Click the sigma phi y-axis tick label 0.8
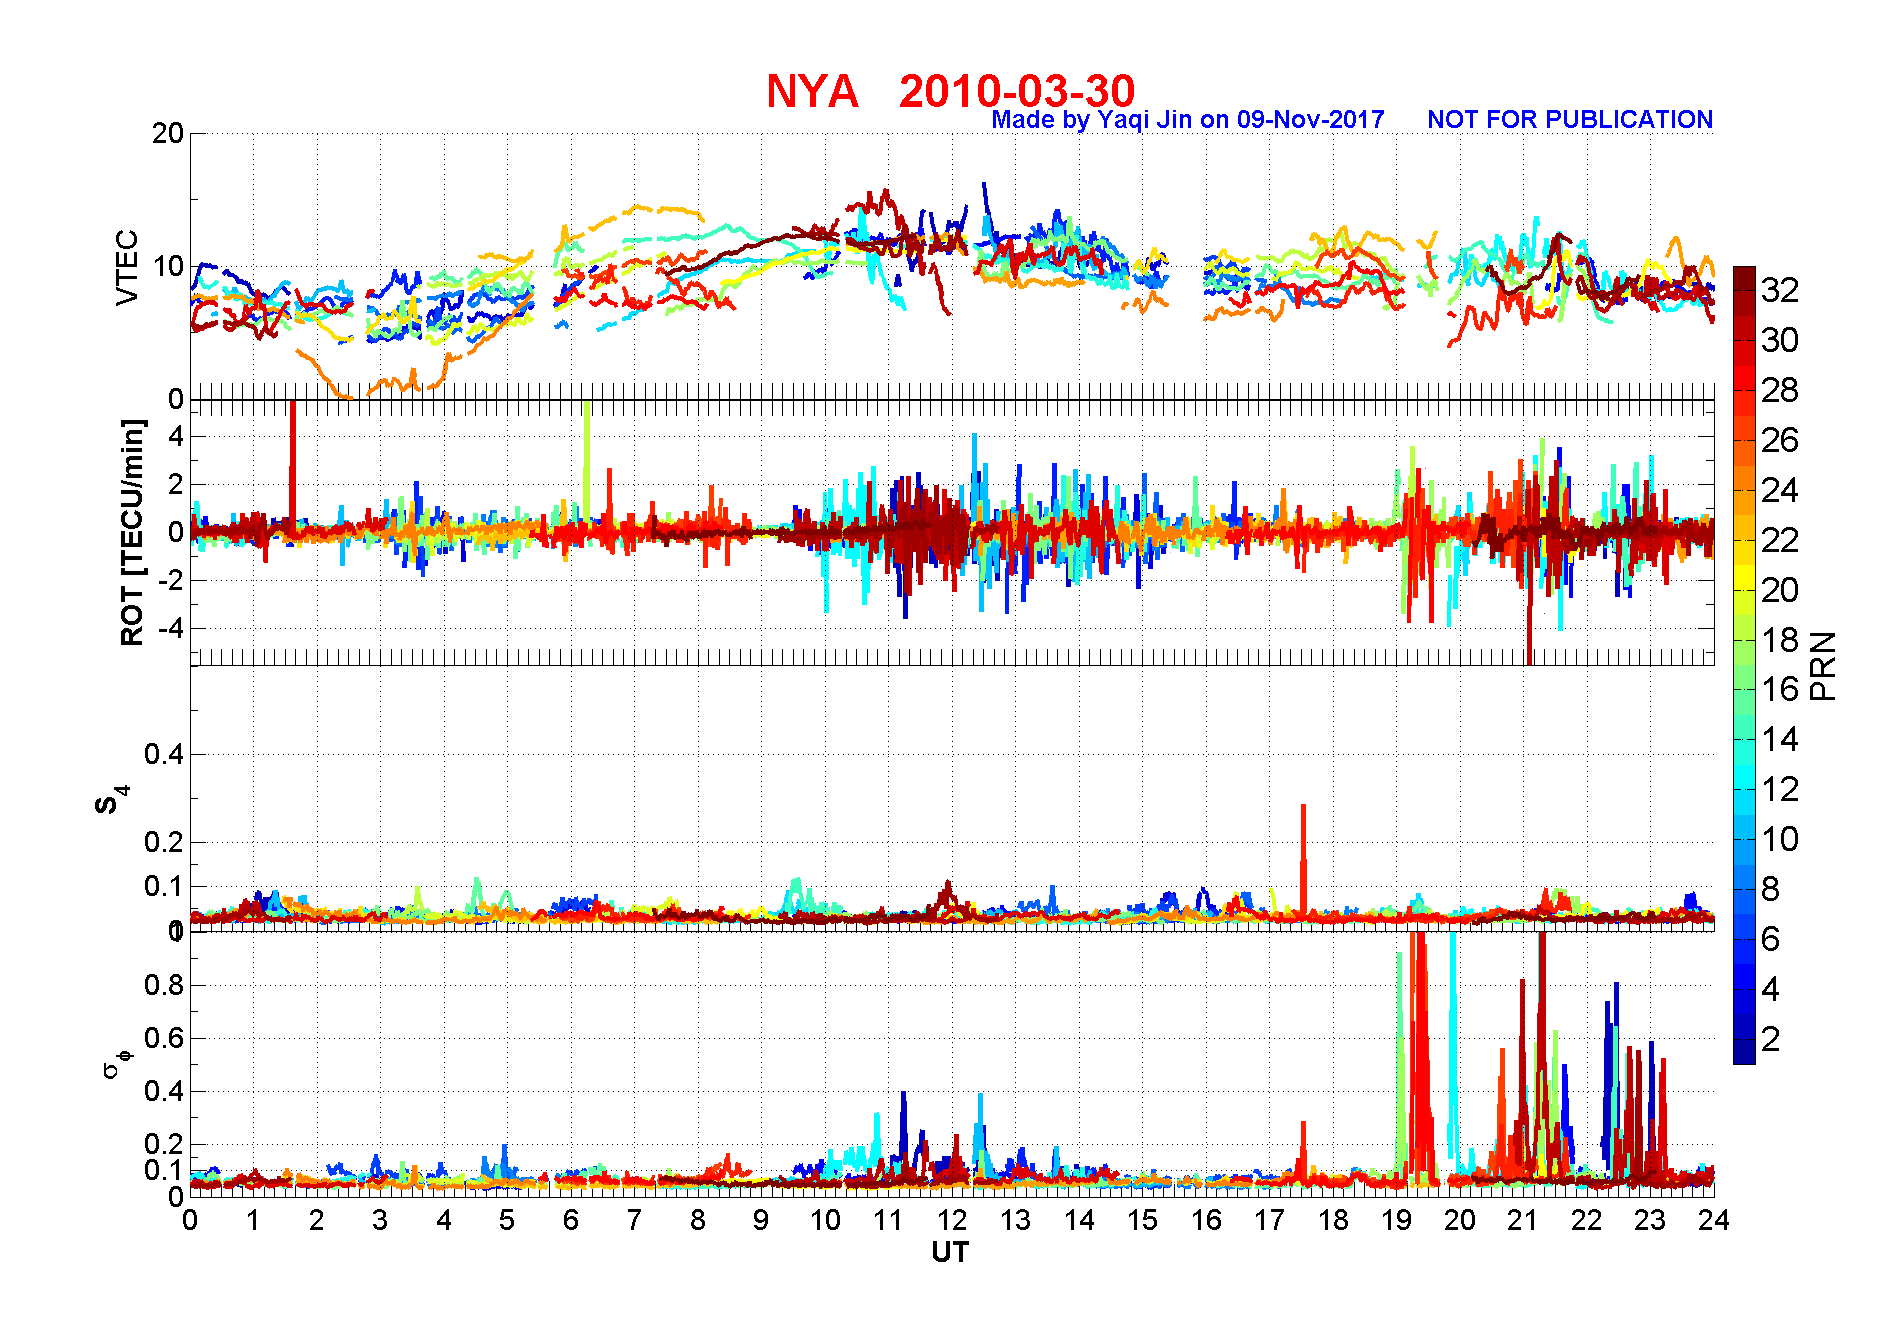The height and width of the screenshot is (1330, 1904). tap(164, 985)
